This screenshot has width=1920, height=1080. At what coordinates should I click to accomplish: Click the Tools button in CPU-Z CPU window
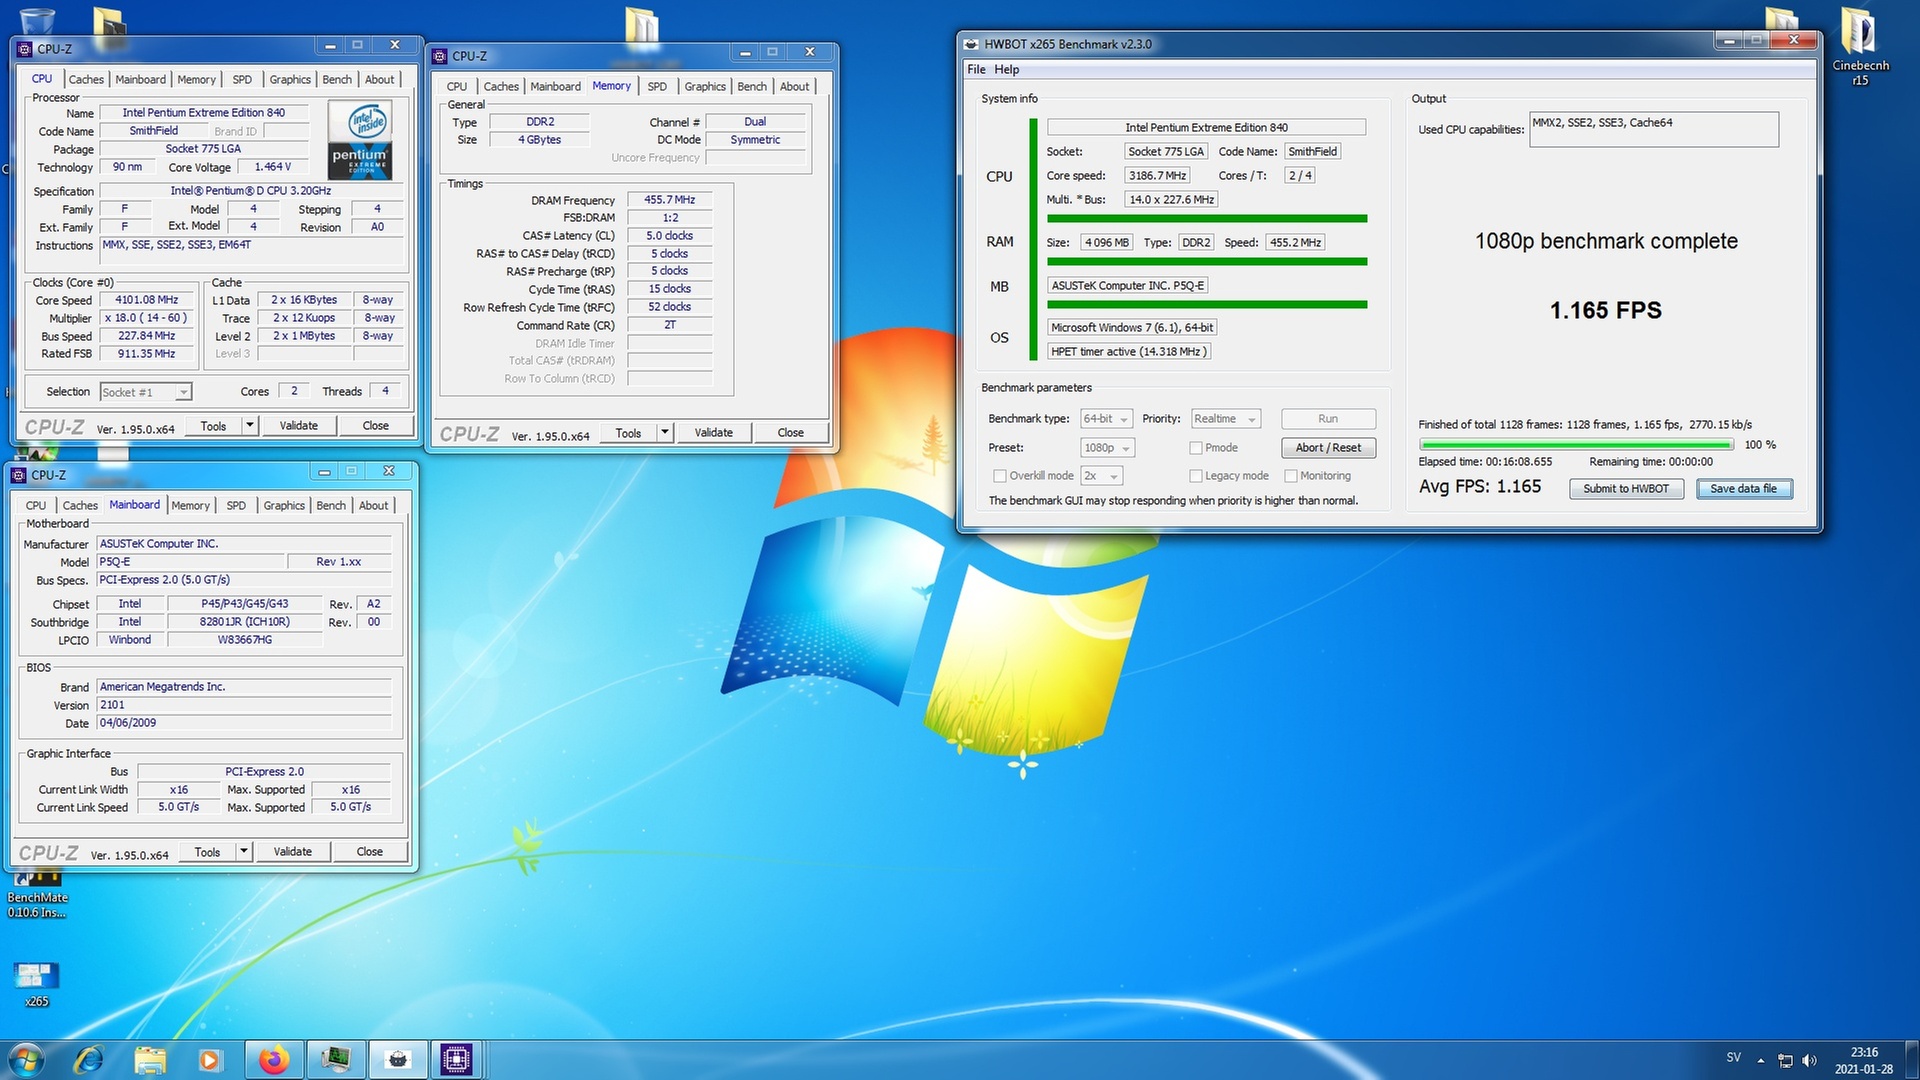click(213, 426)
